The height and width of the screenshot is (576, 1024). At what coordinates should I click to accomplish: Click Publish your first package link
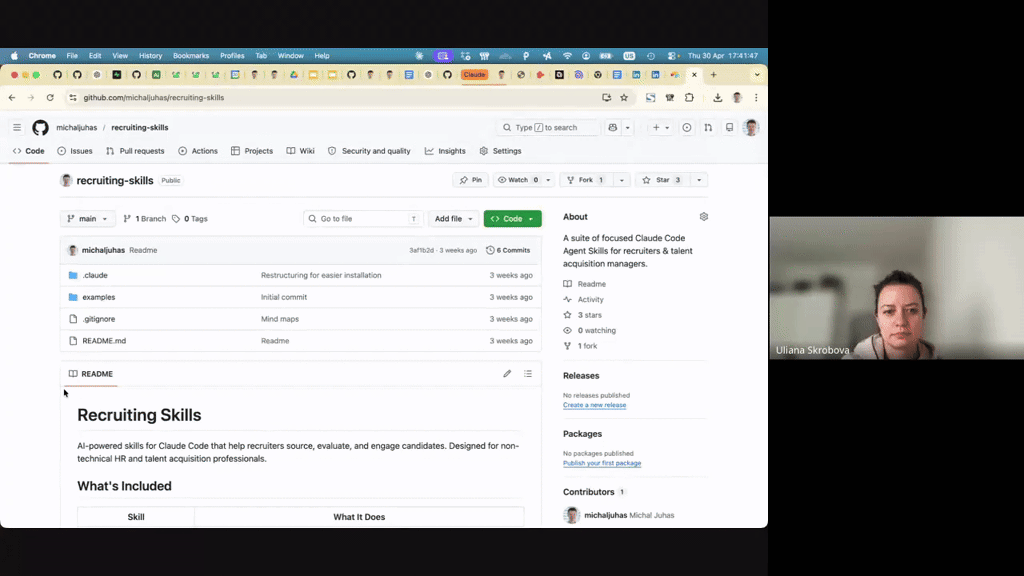(602, 463)
